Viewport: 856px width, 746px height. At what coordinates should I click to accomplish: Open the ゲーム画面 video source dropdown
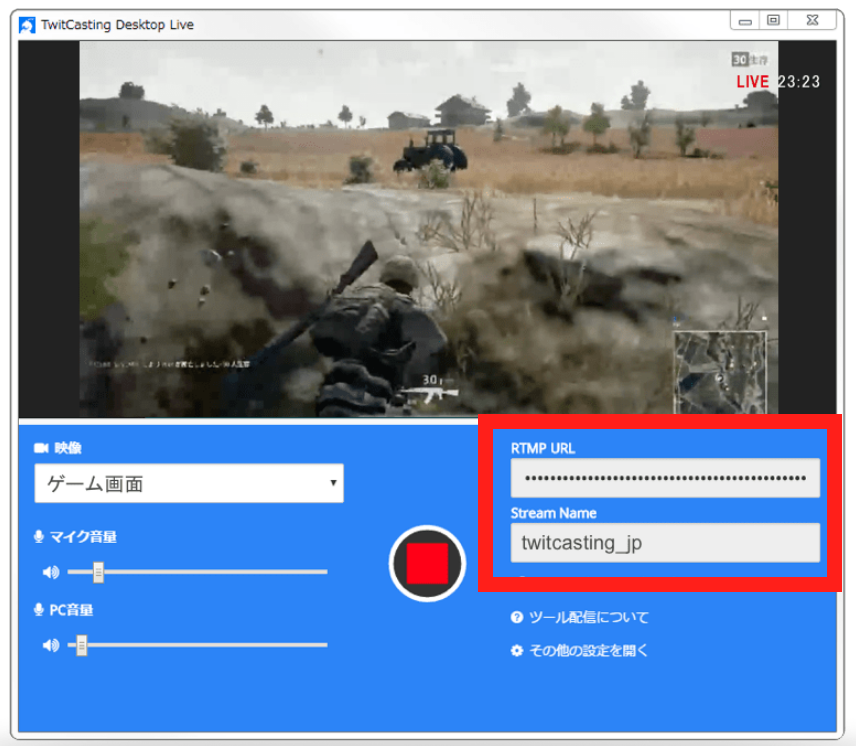pos(189,484)
